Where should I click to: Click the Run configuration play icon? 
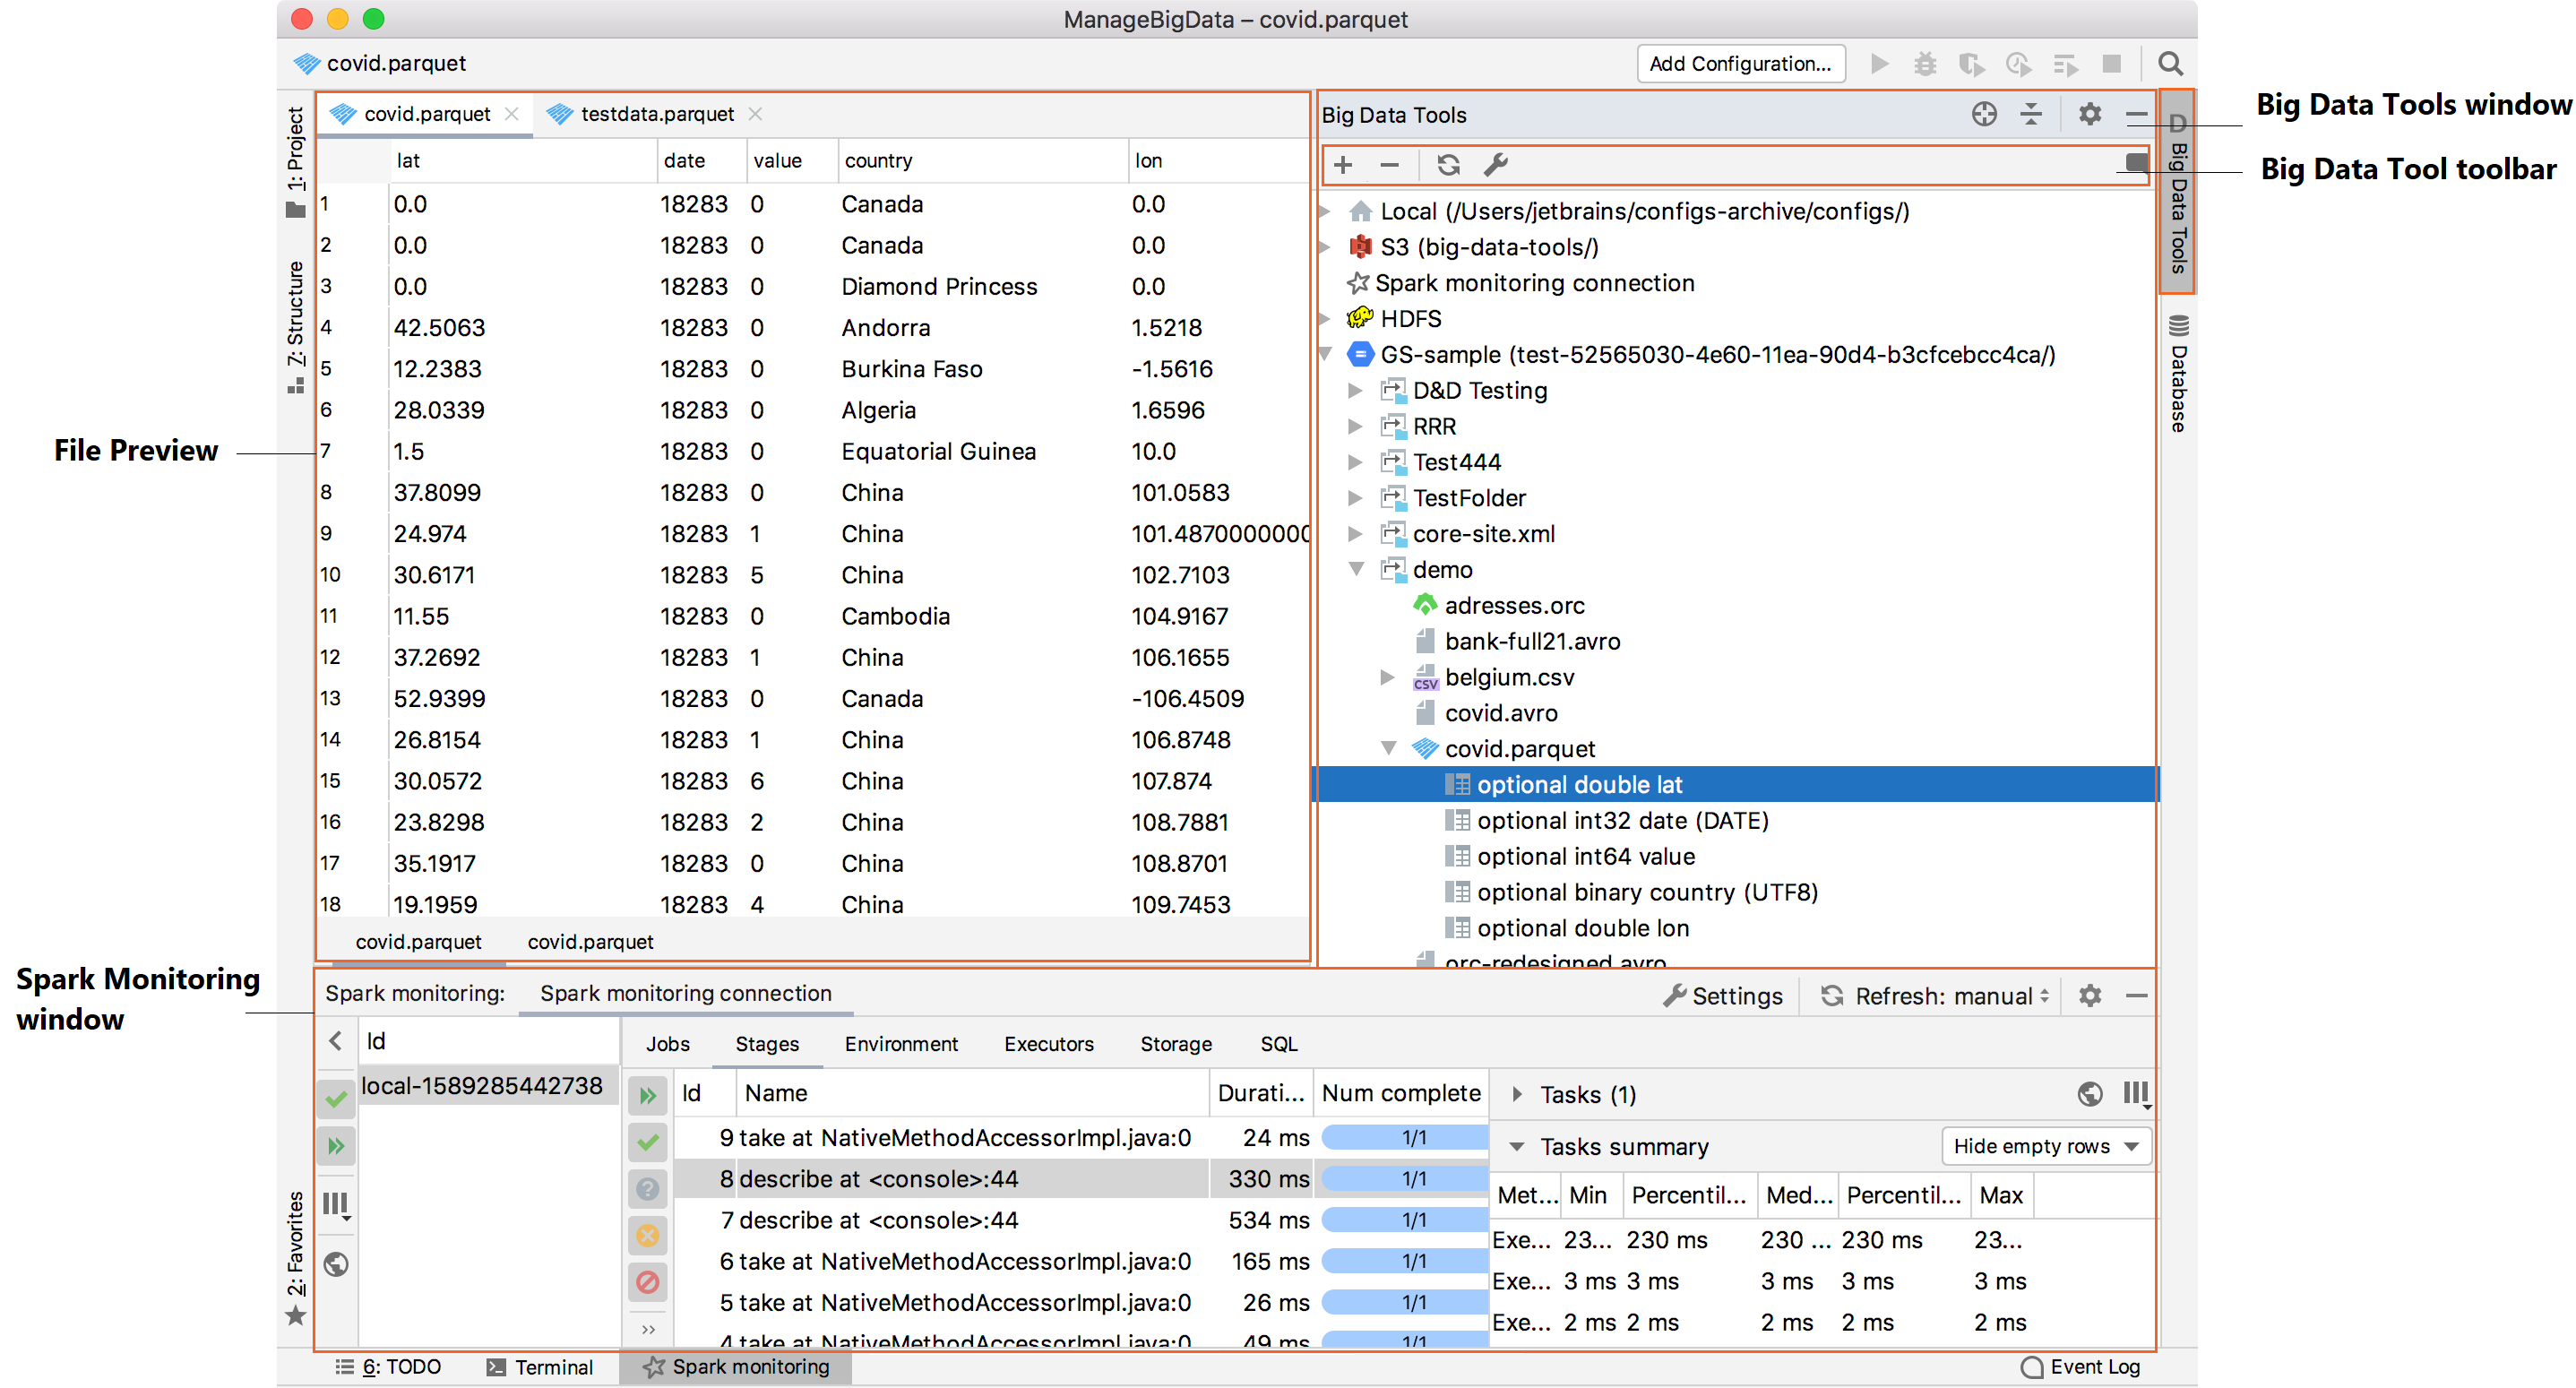pos(1879,64)
